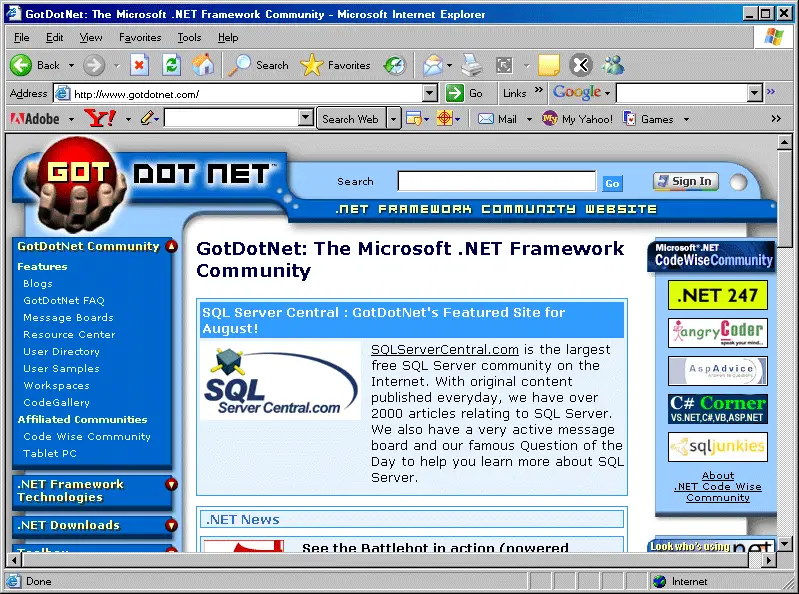Click the blue Go search button
The height and width of the screenshot is (594, 799).
point(612,183)
